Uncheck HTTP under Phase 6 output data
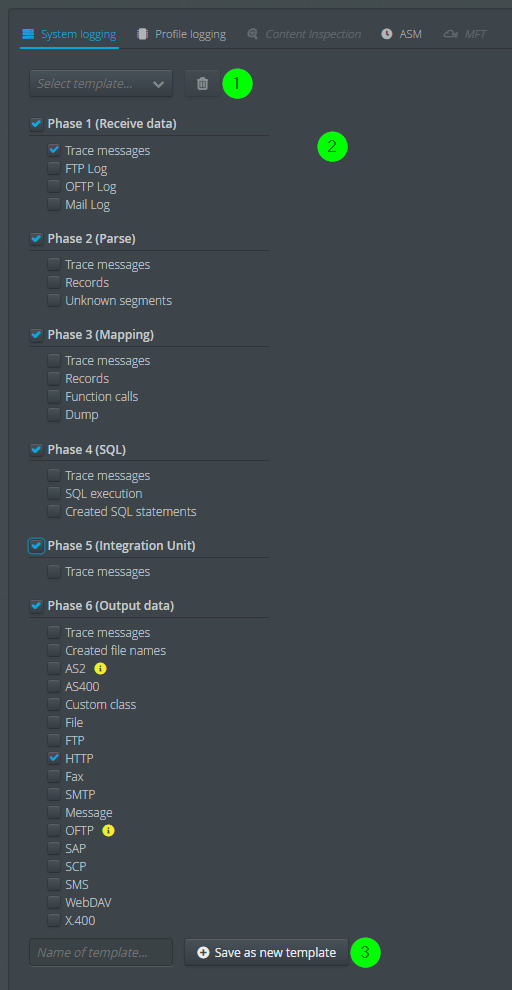This screenshot has width=512, height=990. [x=54, y=758]
